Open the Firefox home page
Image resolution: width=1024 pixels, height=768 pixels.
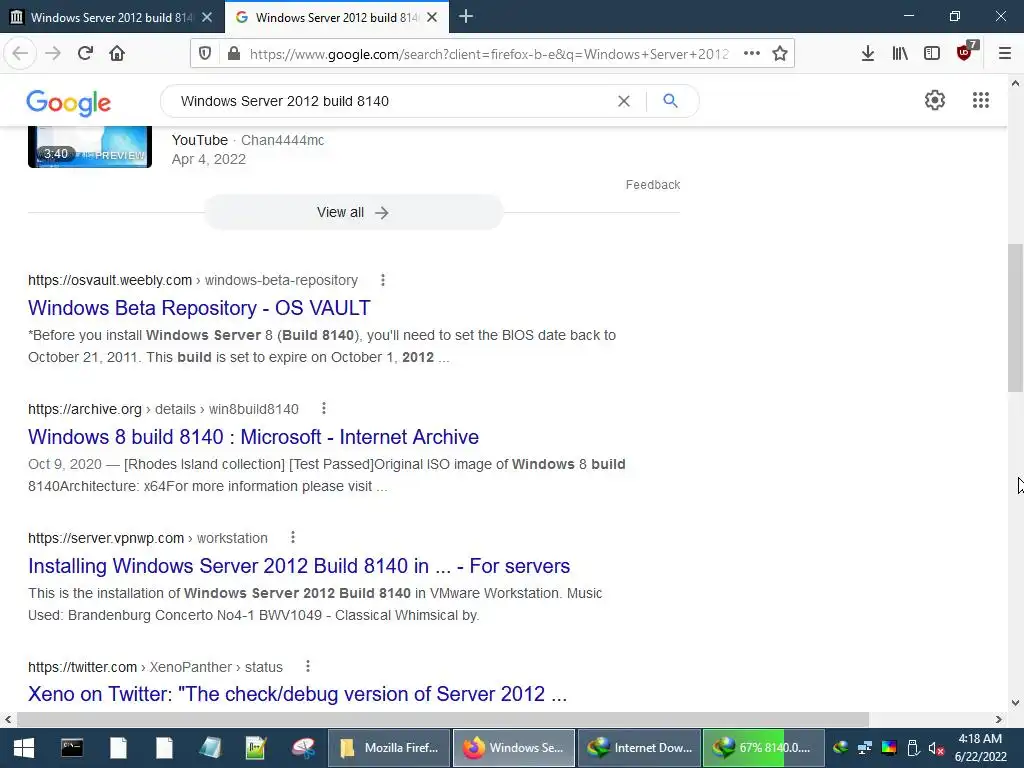click(117, 54)
